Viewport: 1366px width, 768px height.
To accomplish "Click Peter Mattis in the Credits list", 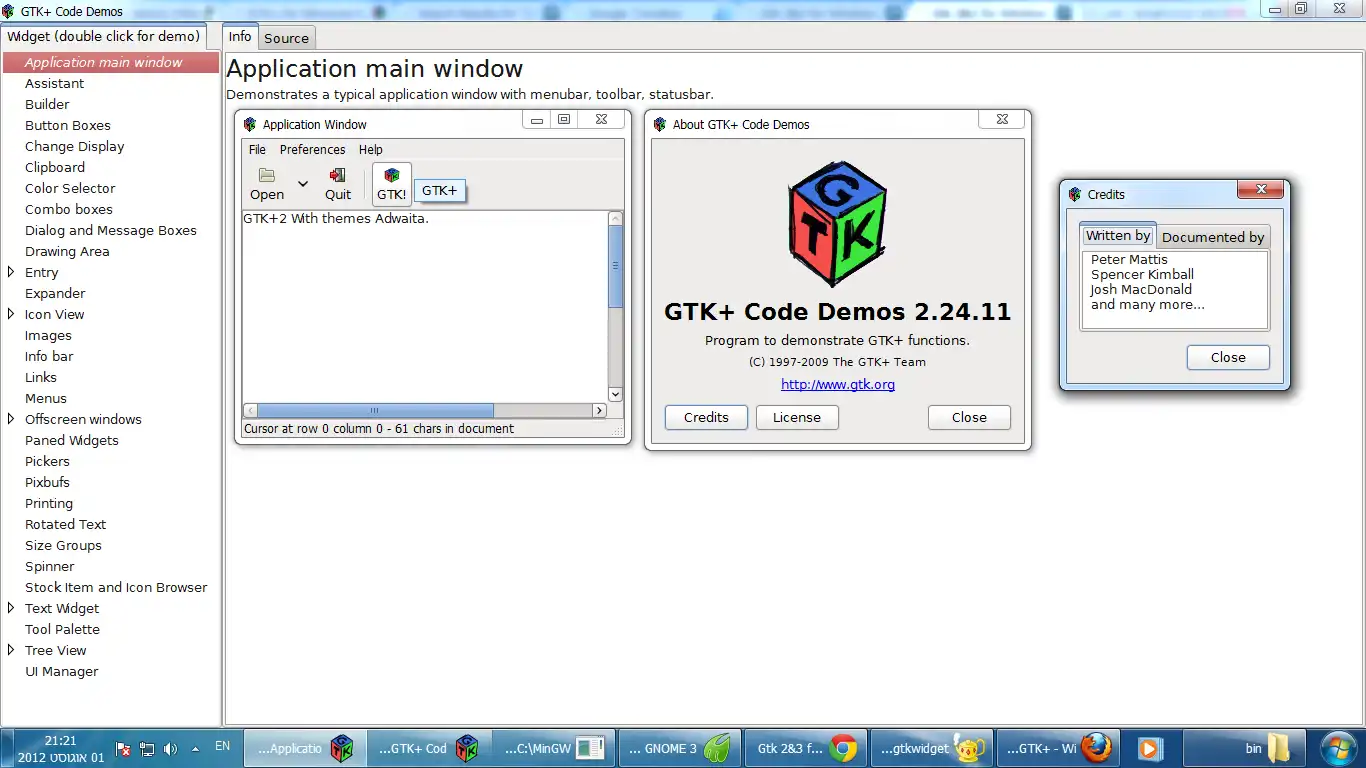I will 1129,259.
